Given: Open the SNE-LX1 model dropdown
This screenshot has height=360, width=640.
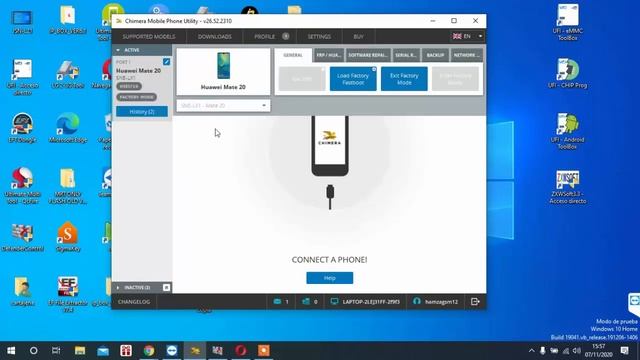Looking at the screenshot, I should point(223,106).
